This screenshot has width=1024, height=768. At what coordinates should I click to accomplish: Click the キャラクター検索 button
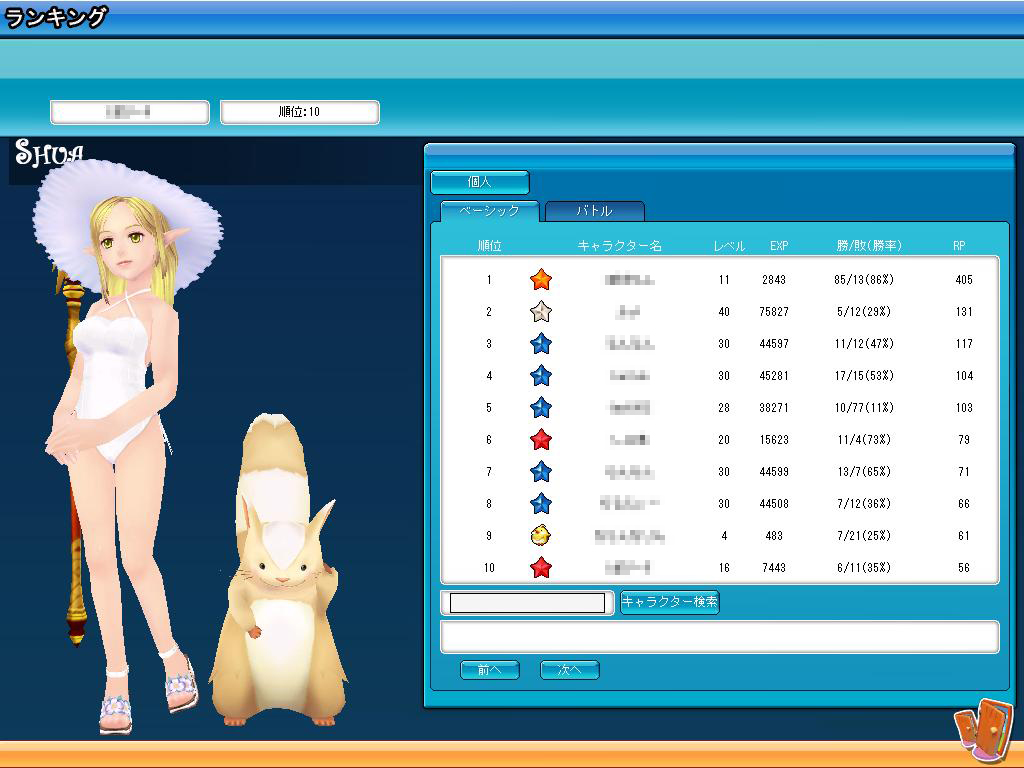(x=669, y=601)
